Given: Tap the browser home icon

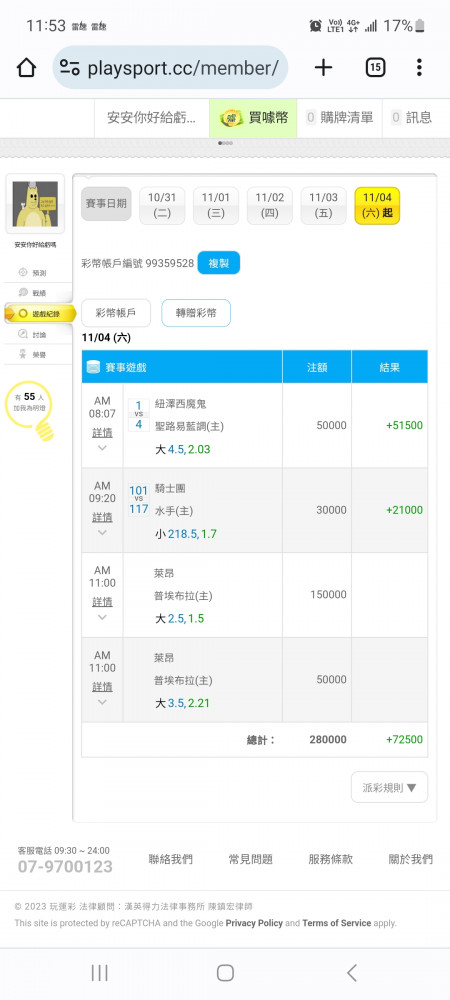Looking at the screenshot, I should [x=26, y=67].
